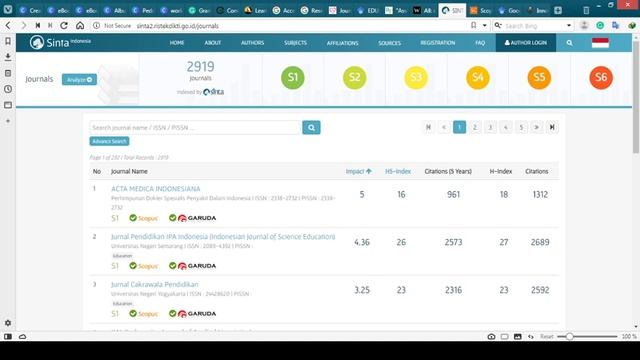Reset page zoom level
The image size is (640, 360).
547,336
